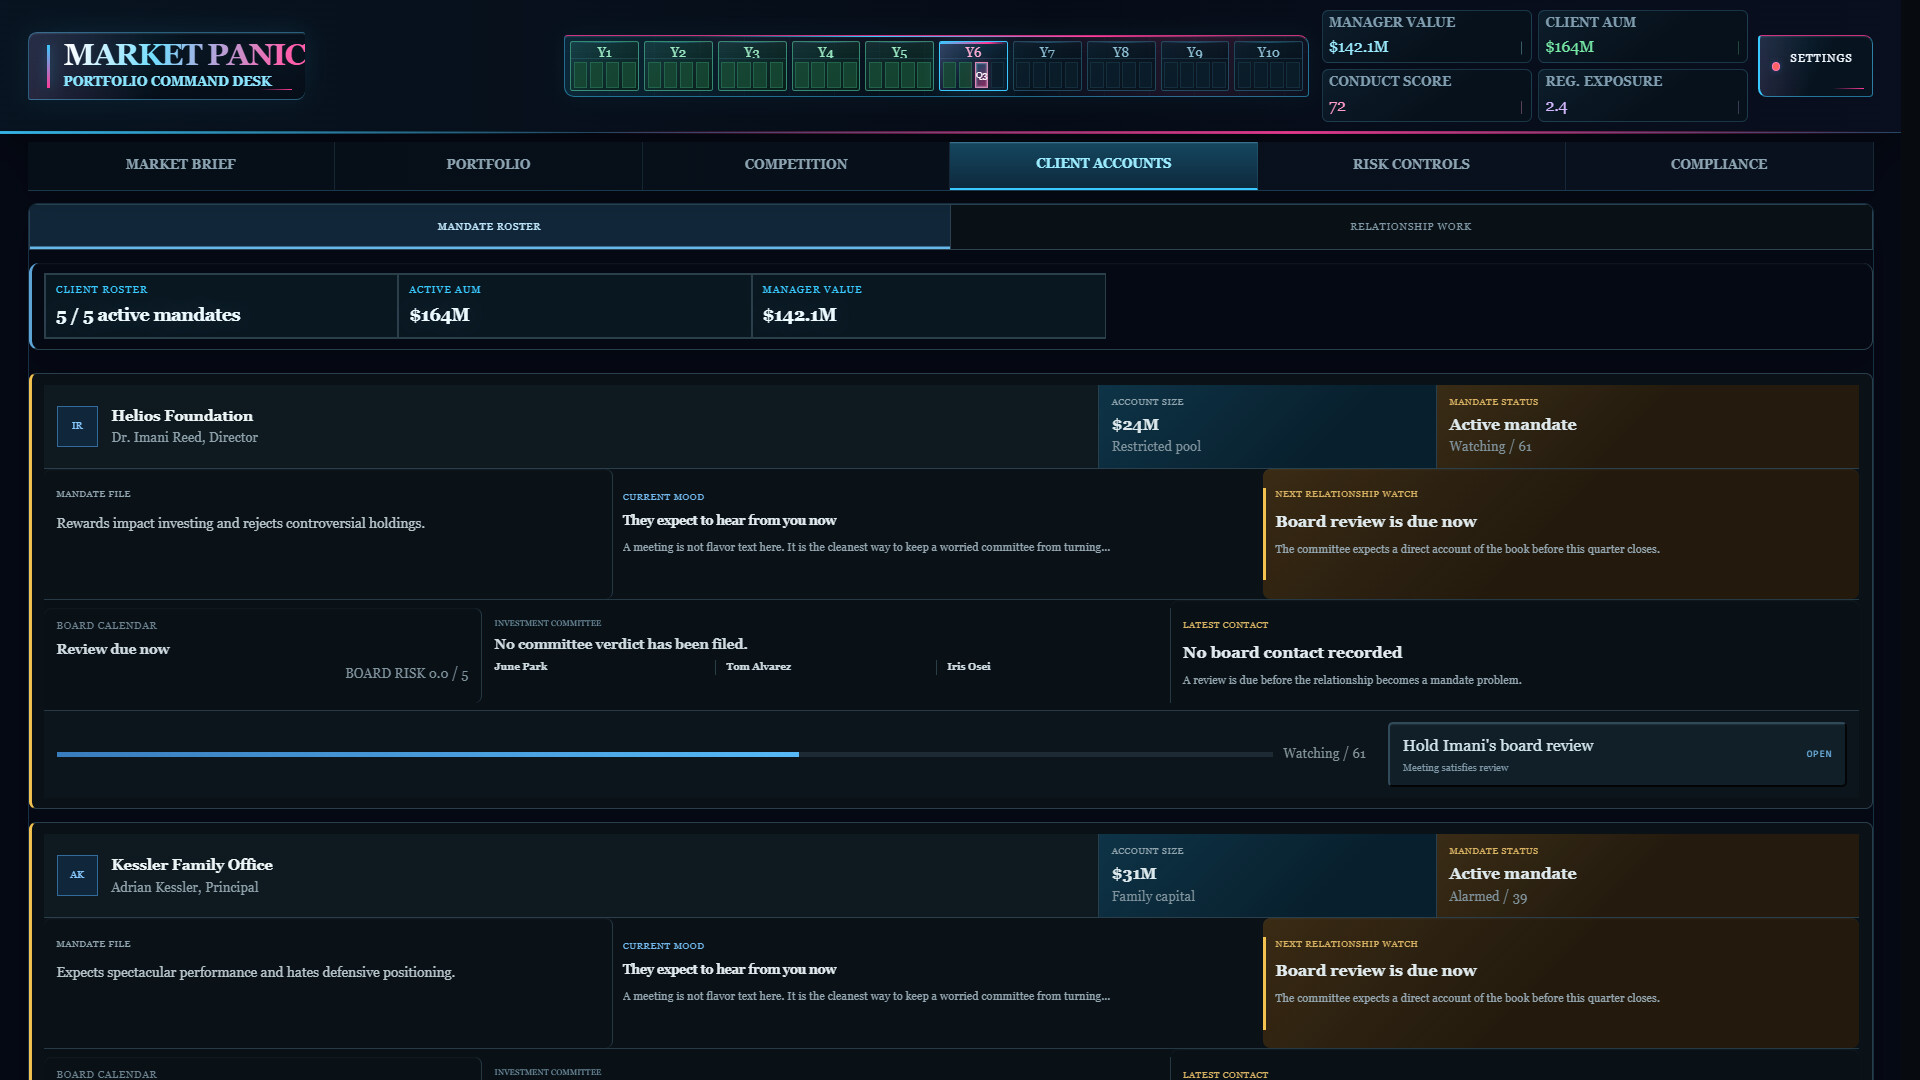The height and width of the screenshot is (1080, 1920).
Task: Open the Settings button
Action: [x=1815, y=66]
